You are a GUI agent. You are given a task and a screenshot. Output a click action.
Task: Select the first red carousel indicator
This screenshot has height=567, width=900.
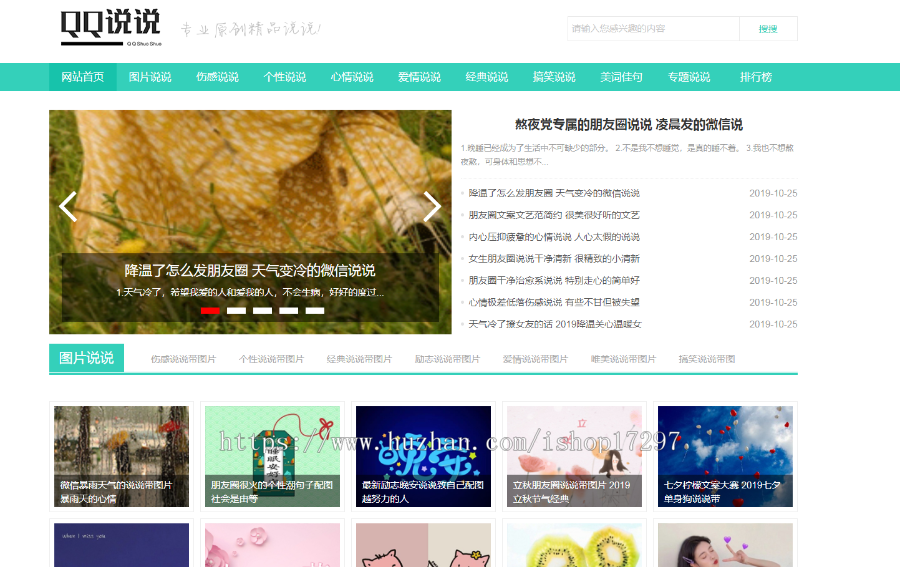tap(210, 310)
